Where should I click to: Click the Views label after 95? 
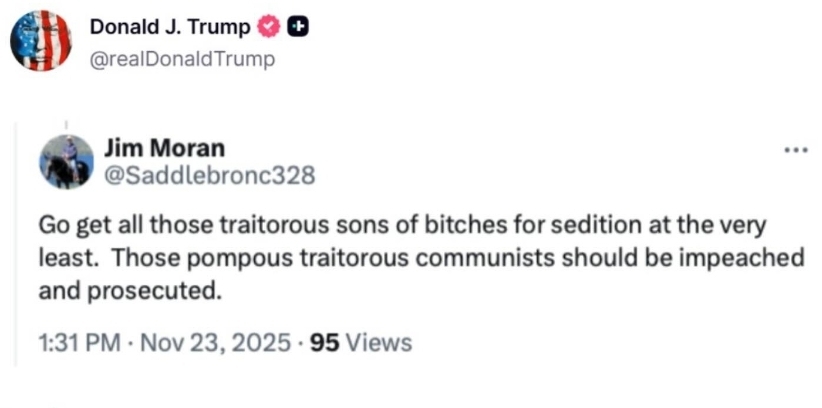coord(378,343)
